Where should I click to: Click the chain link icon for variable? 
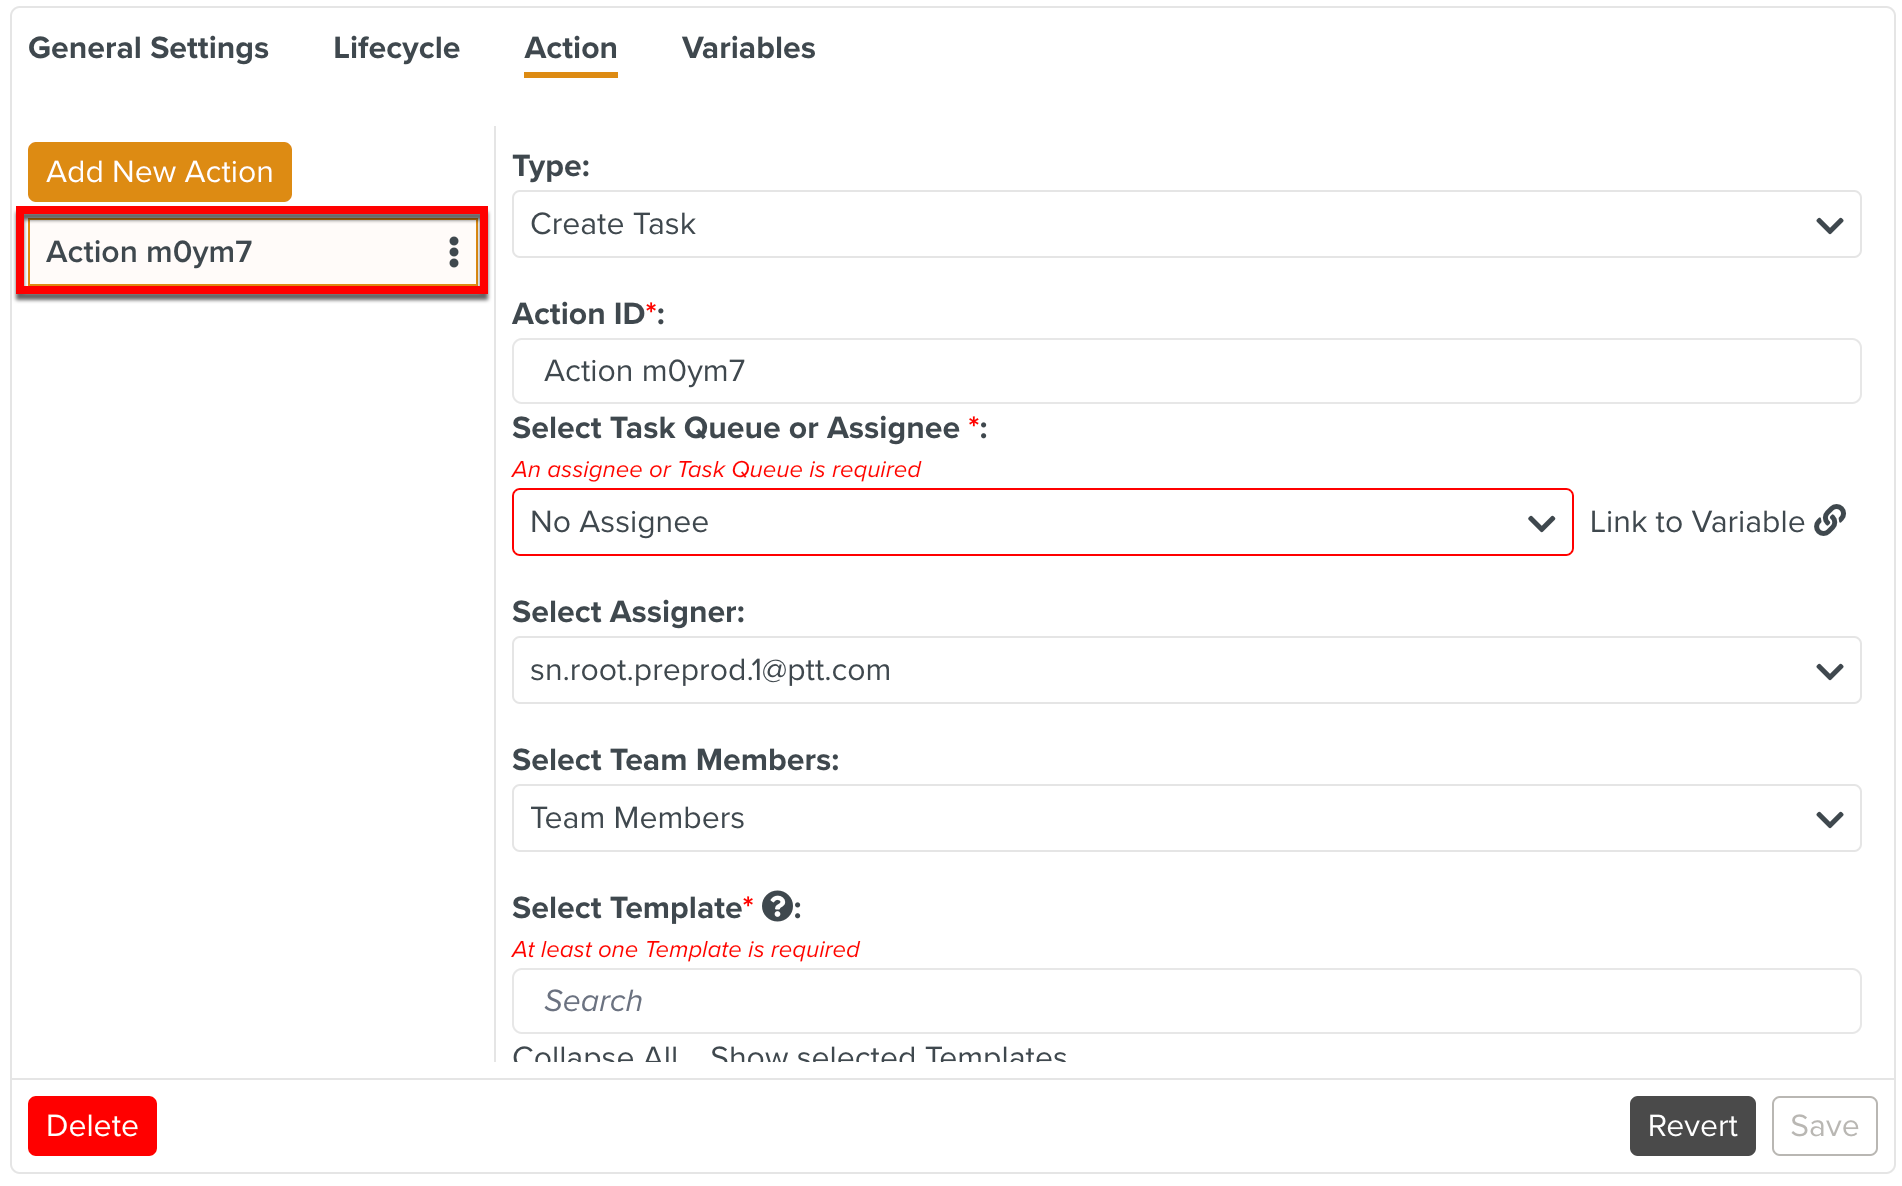(x=1830, y=521)
